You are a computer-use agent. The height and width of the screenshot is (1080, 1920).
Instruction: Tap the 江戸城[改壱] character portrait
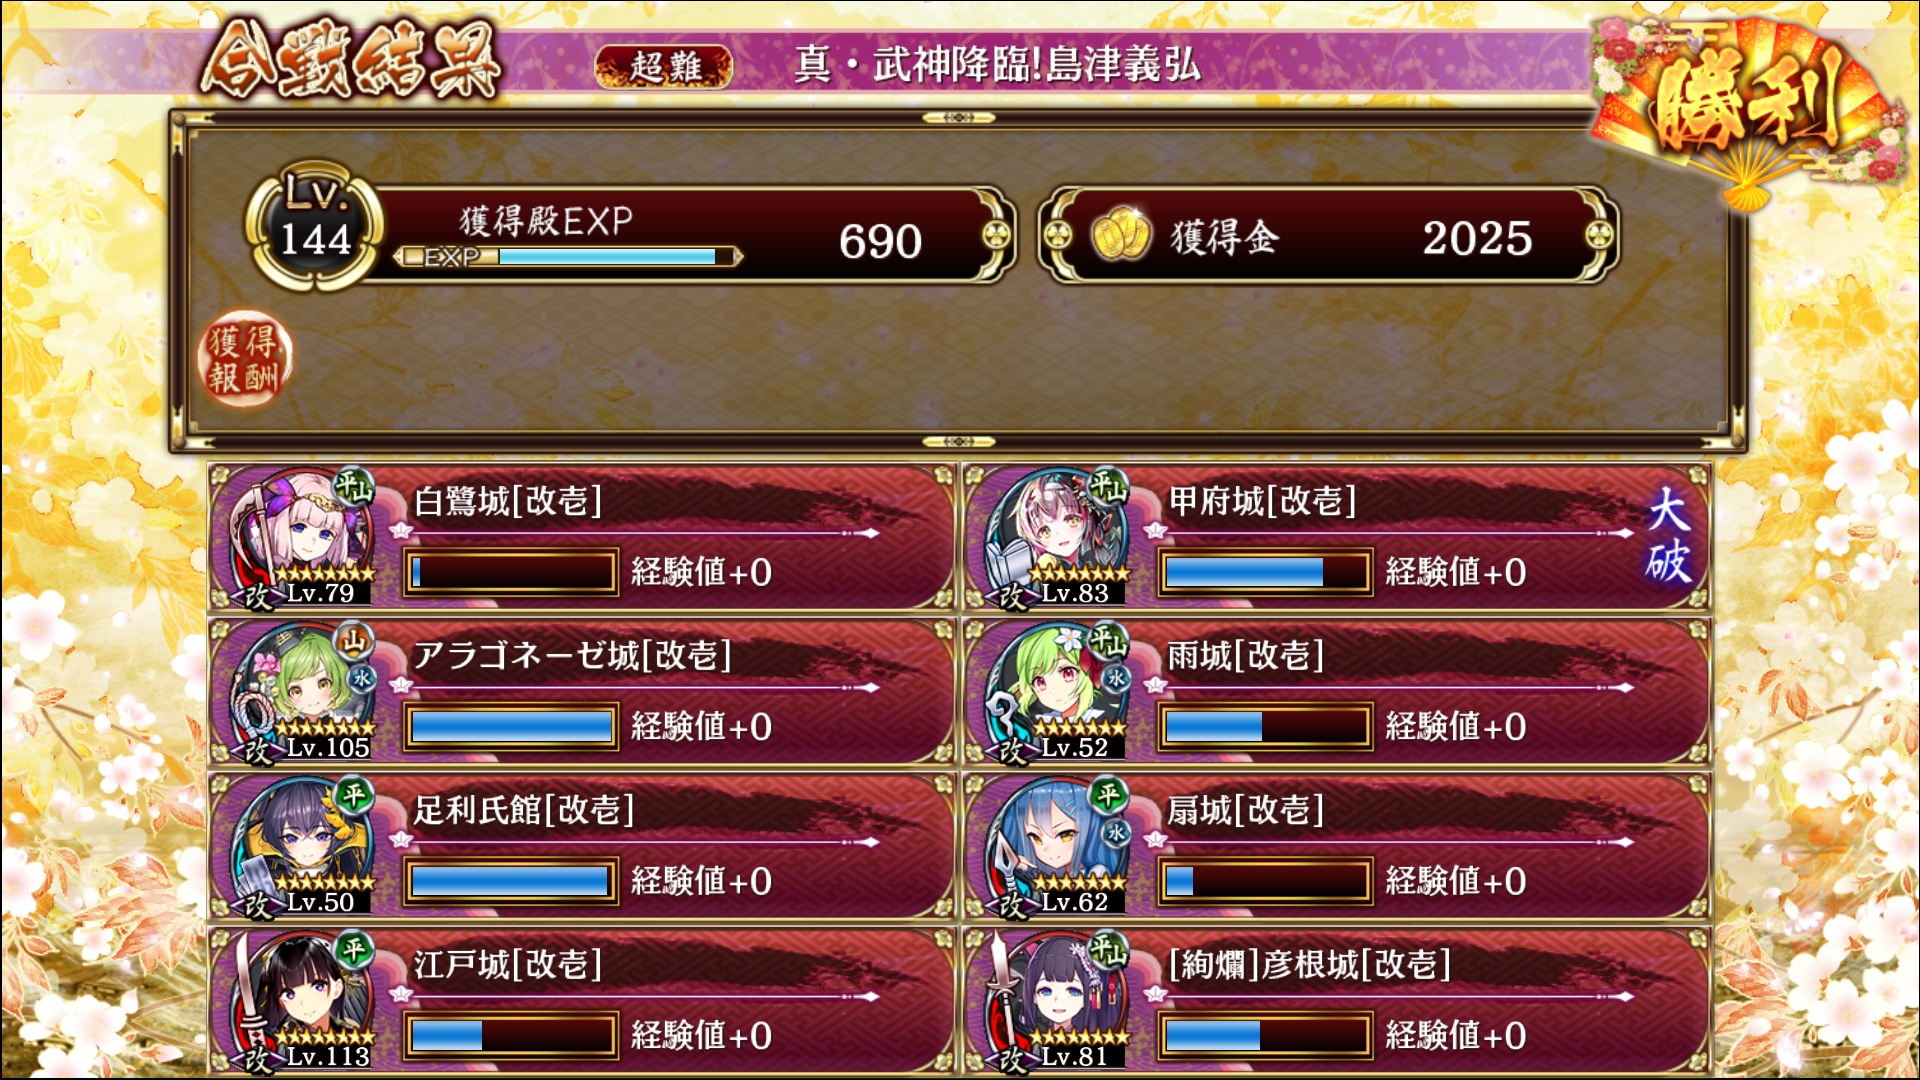coord(301,1001)
